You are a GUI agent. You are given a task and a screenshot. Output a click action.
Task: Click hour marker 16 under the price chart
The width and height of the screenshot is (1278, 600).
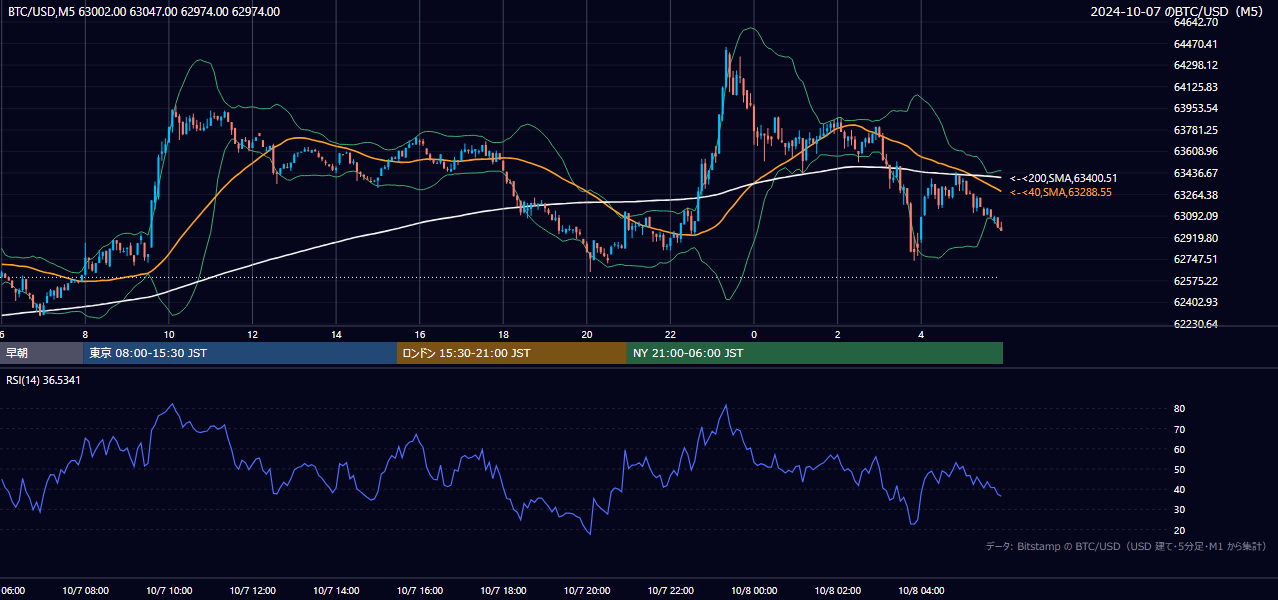coord(420,335)
